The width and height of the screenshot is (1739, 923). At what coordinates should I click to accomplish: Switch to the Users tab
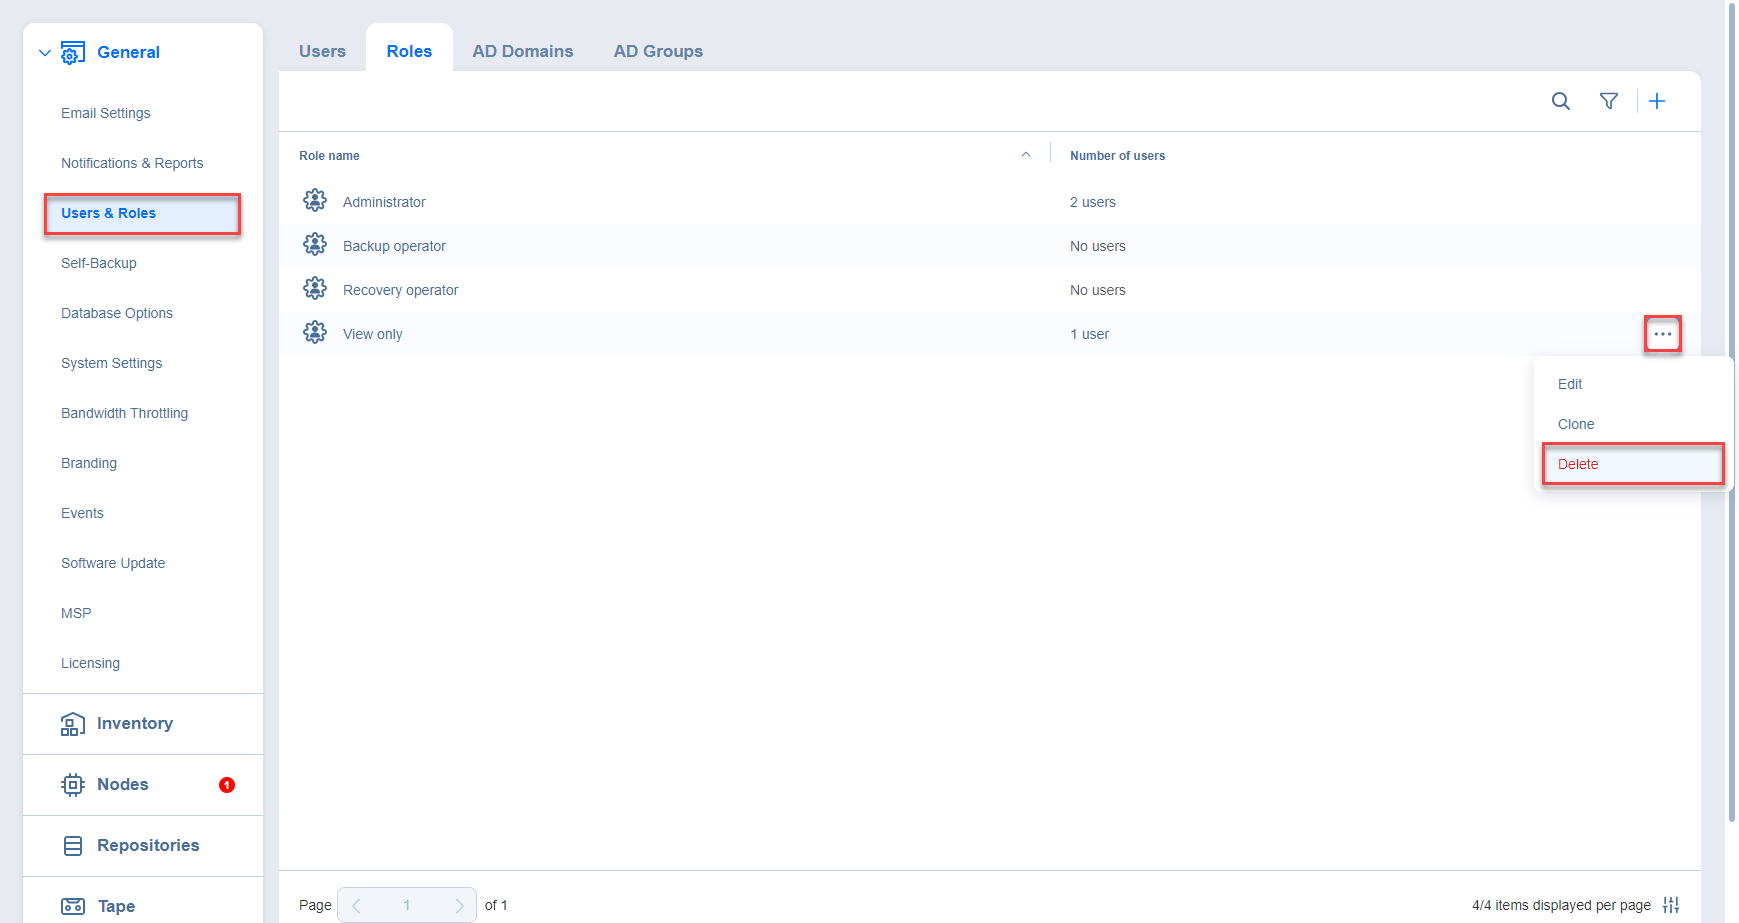pyautogui.click(x=322, y=51)
